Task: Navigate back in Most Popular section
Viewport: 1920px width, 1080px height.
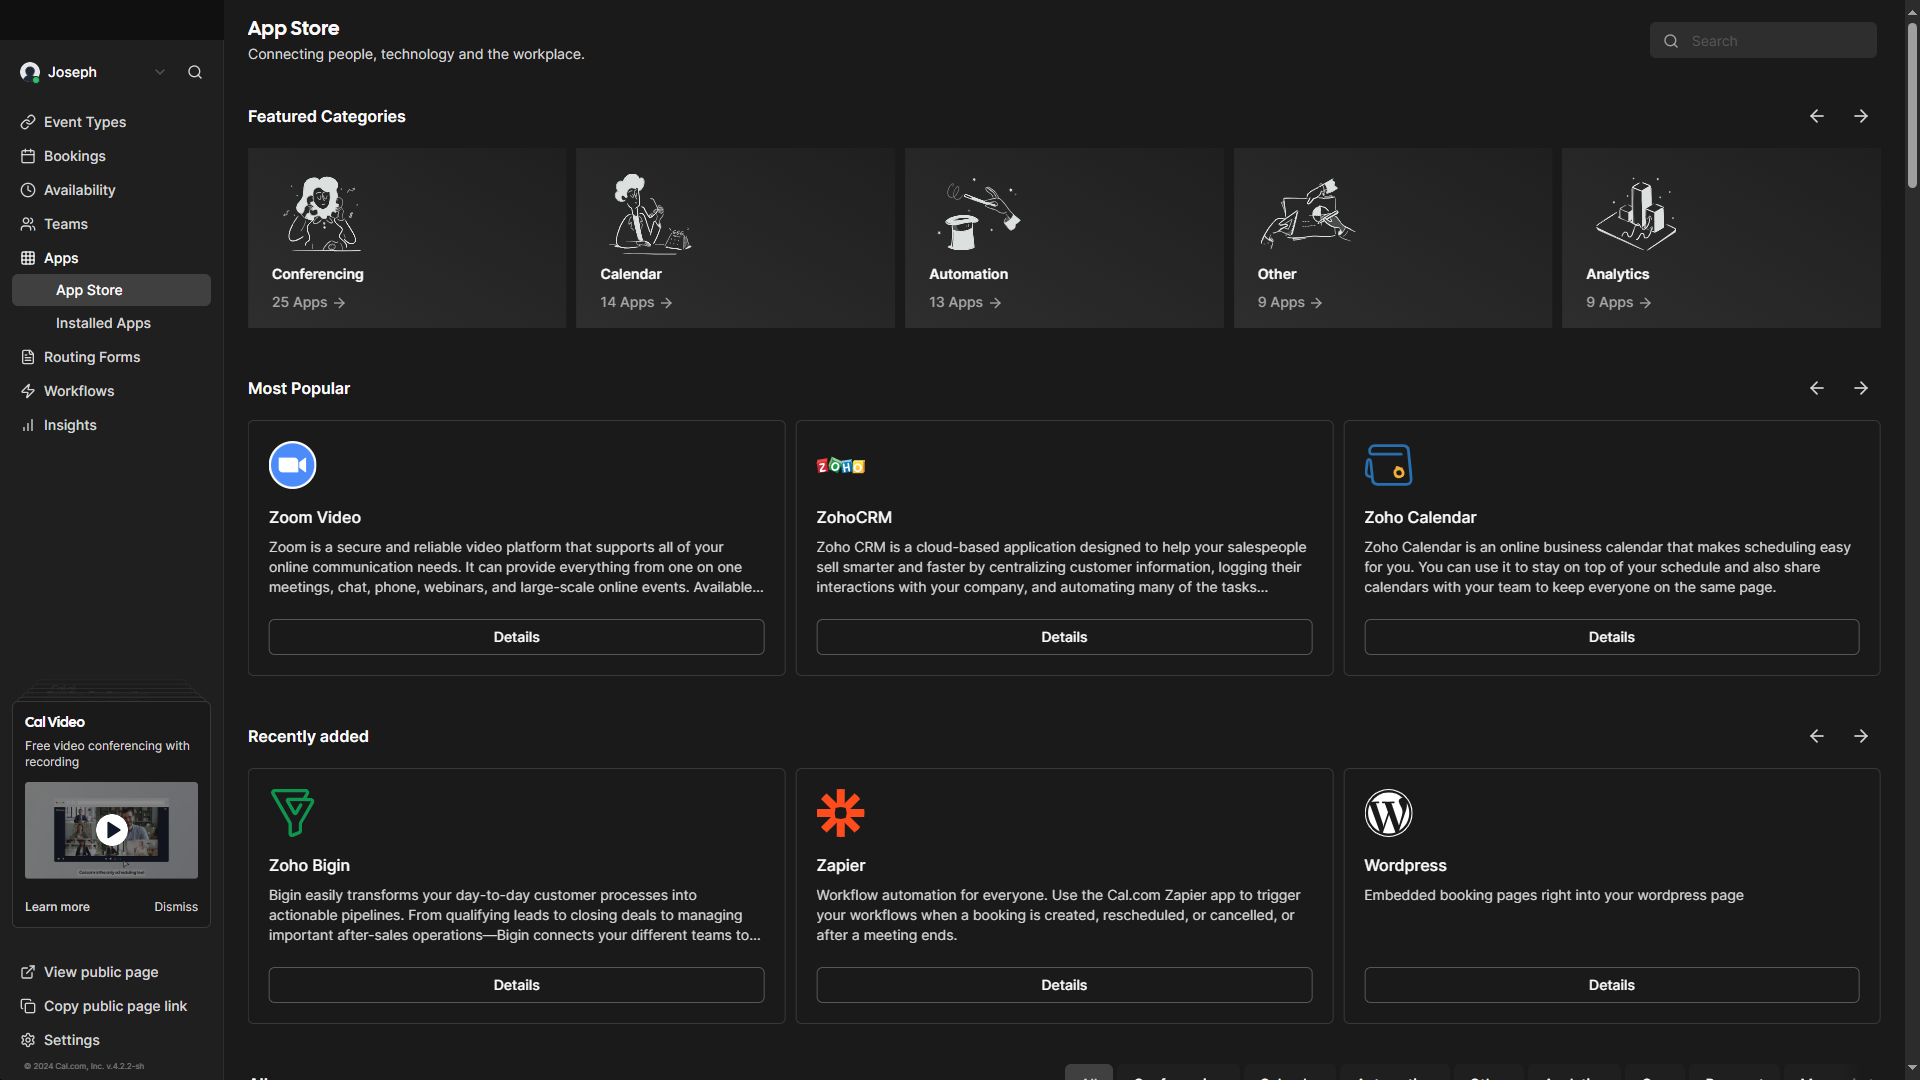Action: (1817, 388)
